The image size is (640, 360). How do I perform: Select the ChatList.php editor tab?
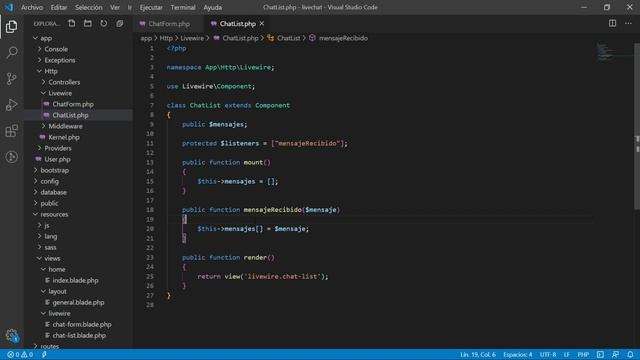point(238,24)
